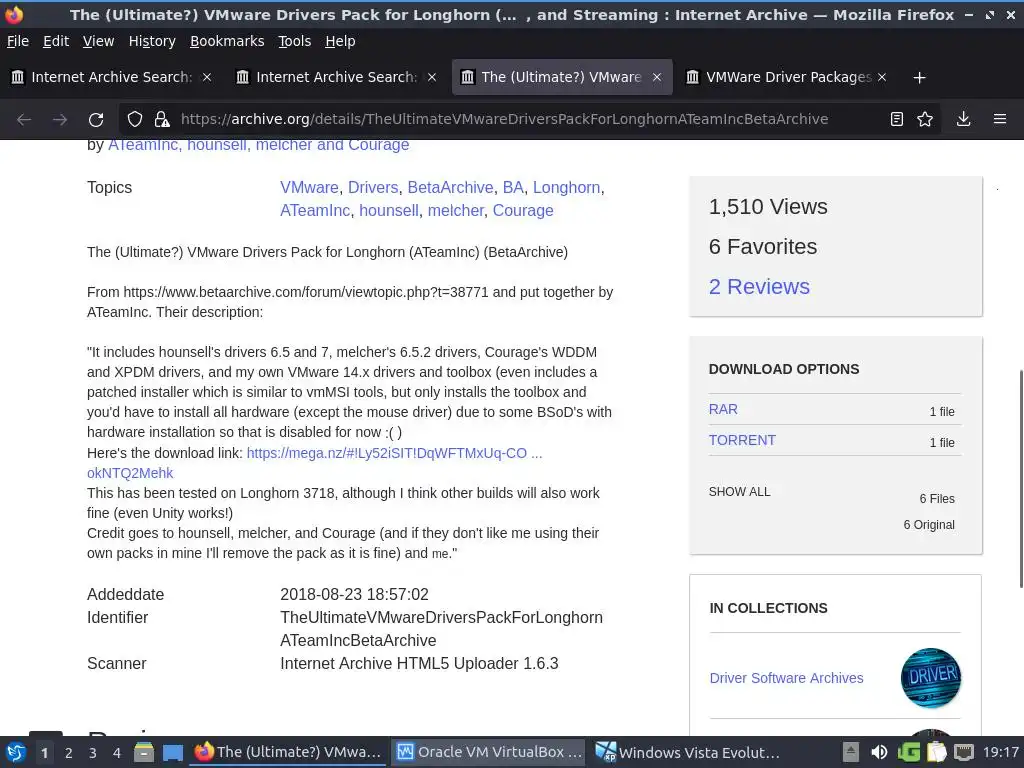This screenshot has width=1024, height=768.
Task: Expand SHOW ALL download files
Action: 739,492
